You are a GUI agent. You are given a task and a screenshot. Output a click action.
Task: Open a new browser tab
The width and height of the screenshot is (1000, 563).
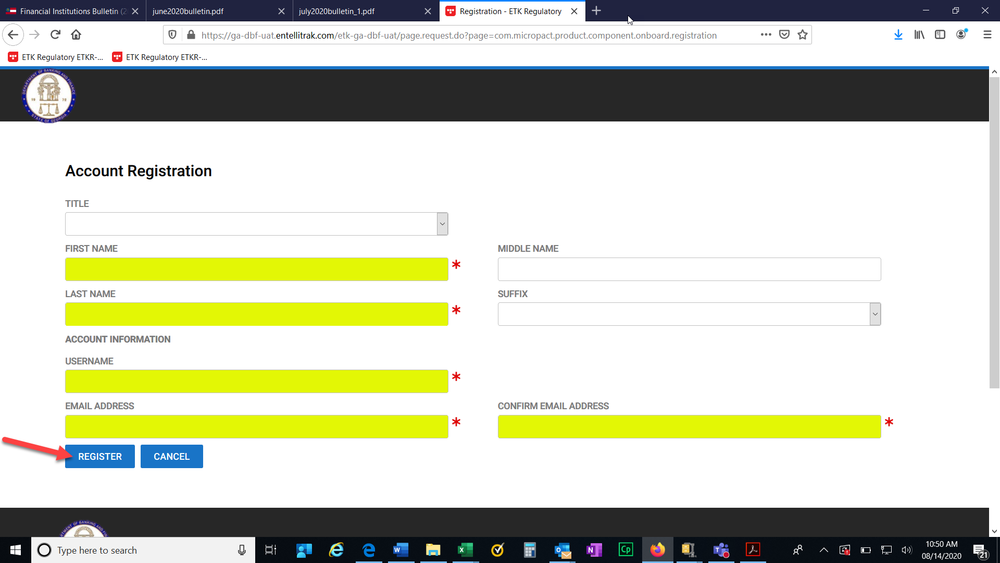point(596,10)
